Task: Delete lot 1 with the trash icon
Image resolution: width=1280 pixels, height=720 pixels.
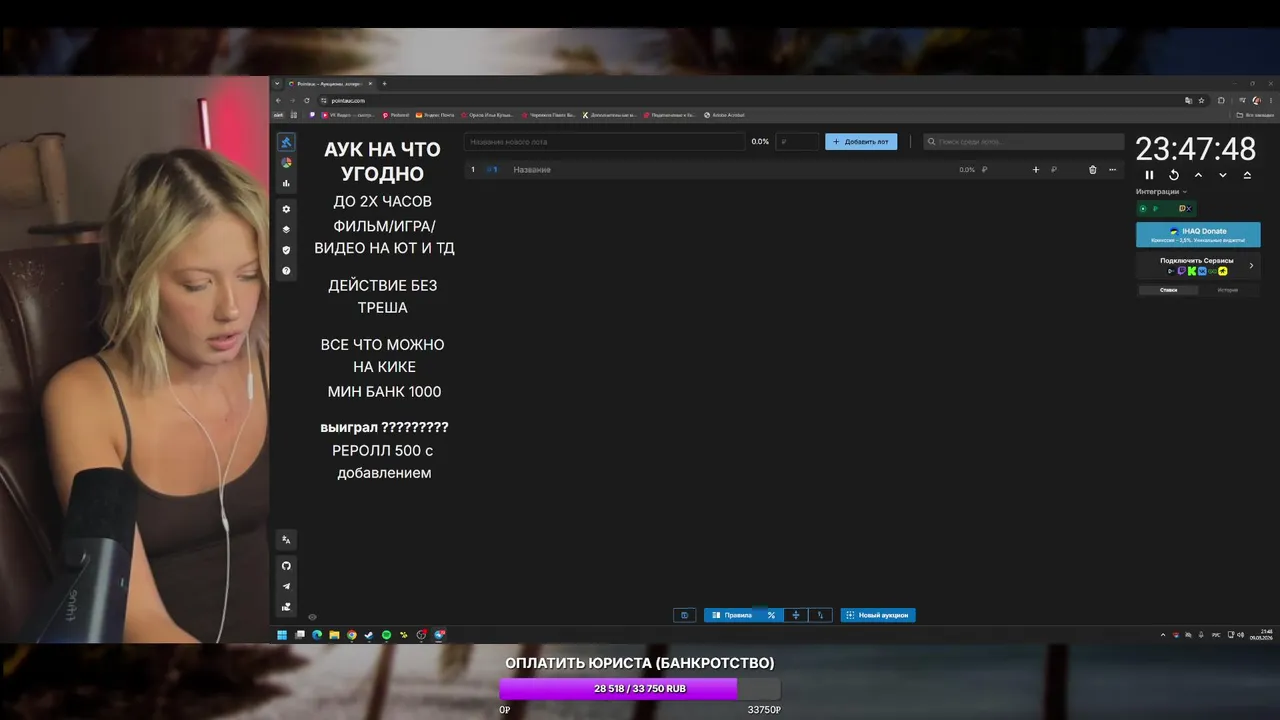Action: pos(1092,170)
